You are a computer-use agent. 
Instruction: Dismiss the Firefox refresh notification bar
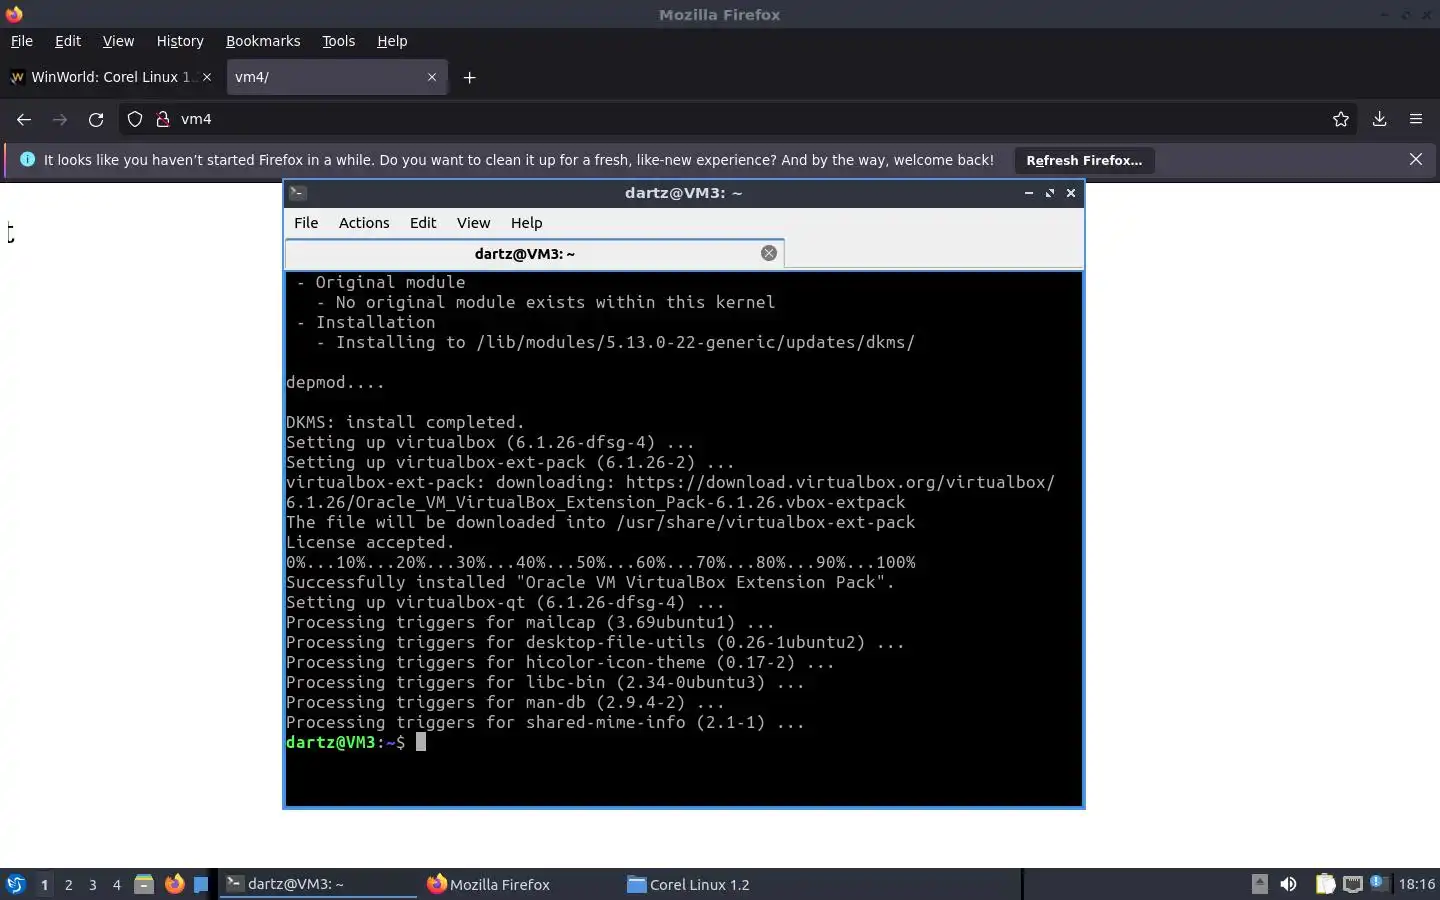tap(1416, 159)
